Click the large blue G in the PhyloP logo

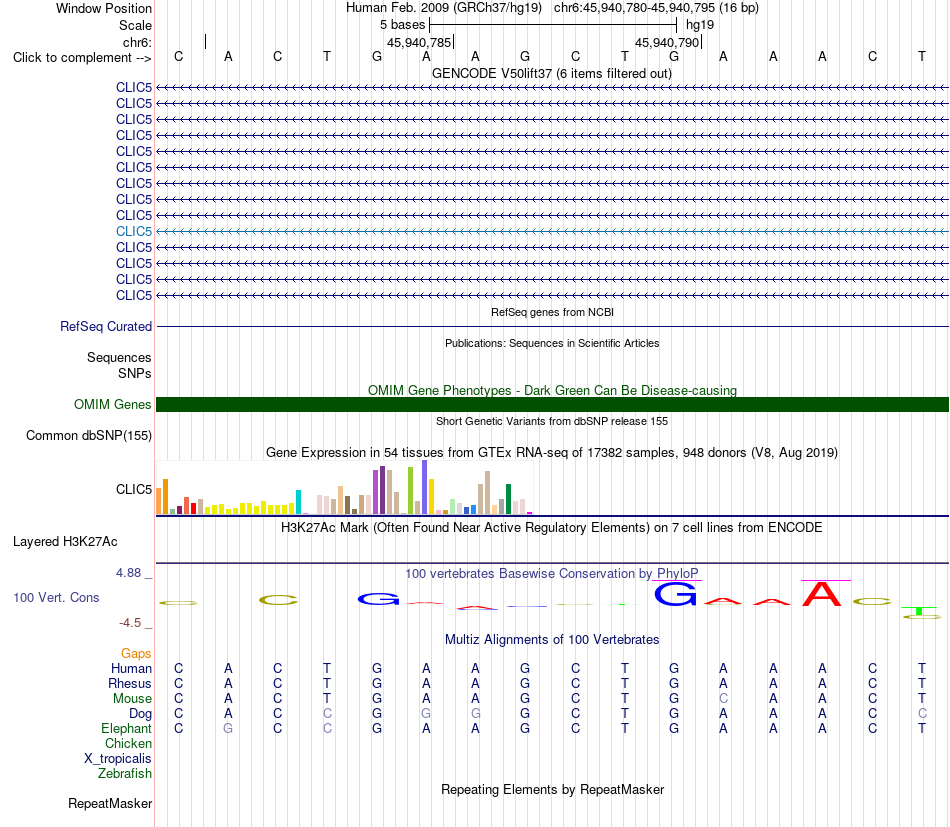pyautogui.click(x=676, y=594)
